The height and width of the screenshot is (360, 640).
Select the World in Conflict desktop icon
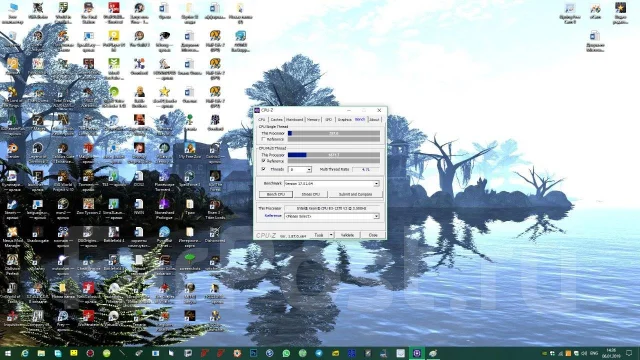tap(63, 13)
